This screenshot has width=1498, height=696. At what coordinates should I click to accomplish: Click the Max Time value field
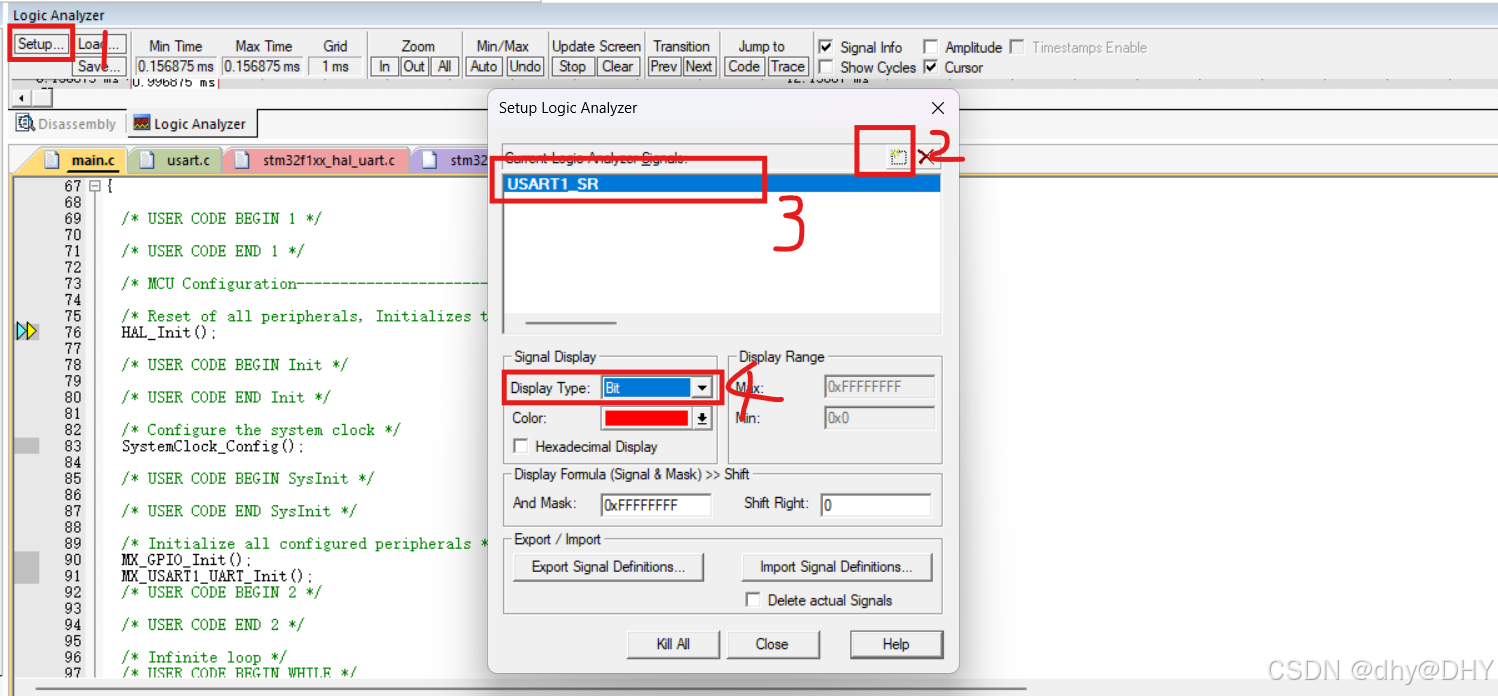[x=262, y=66]
